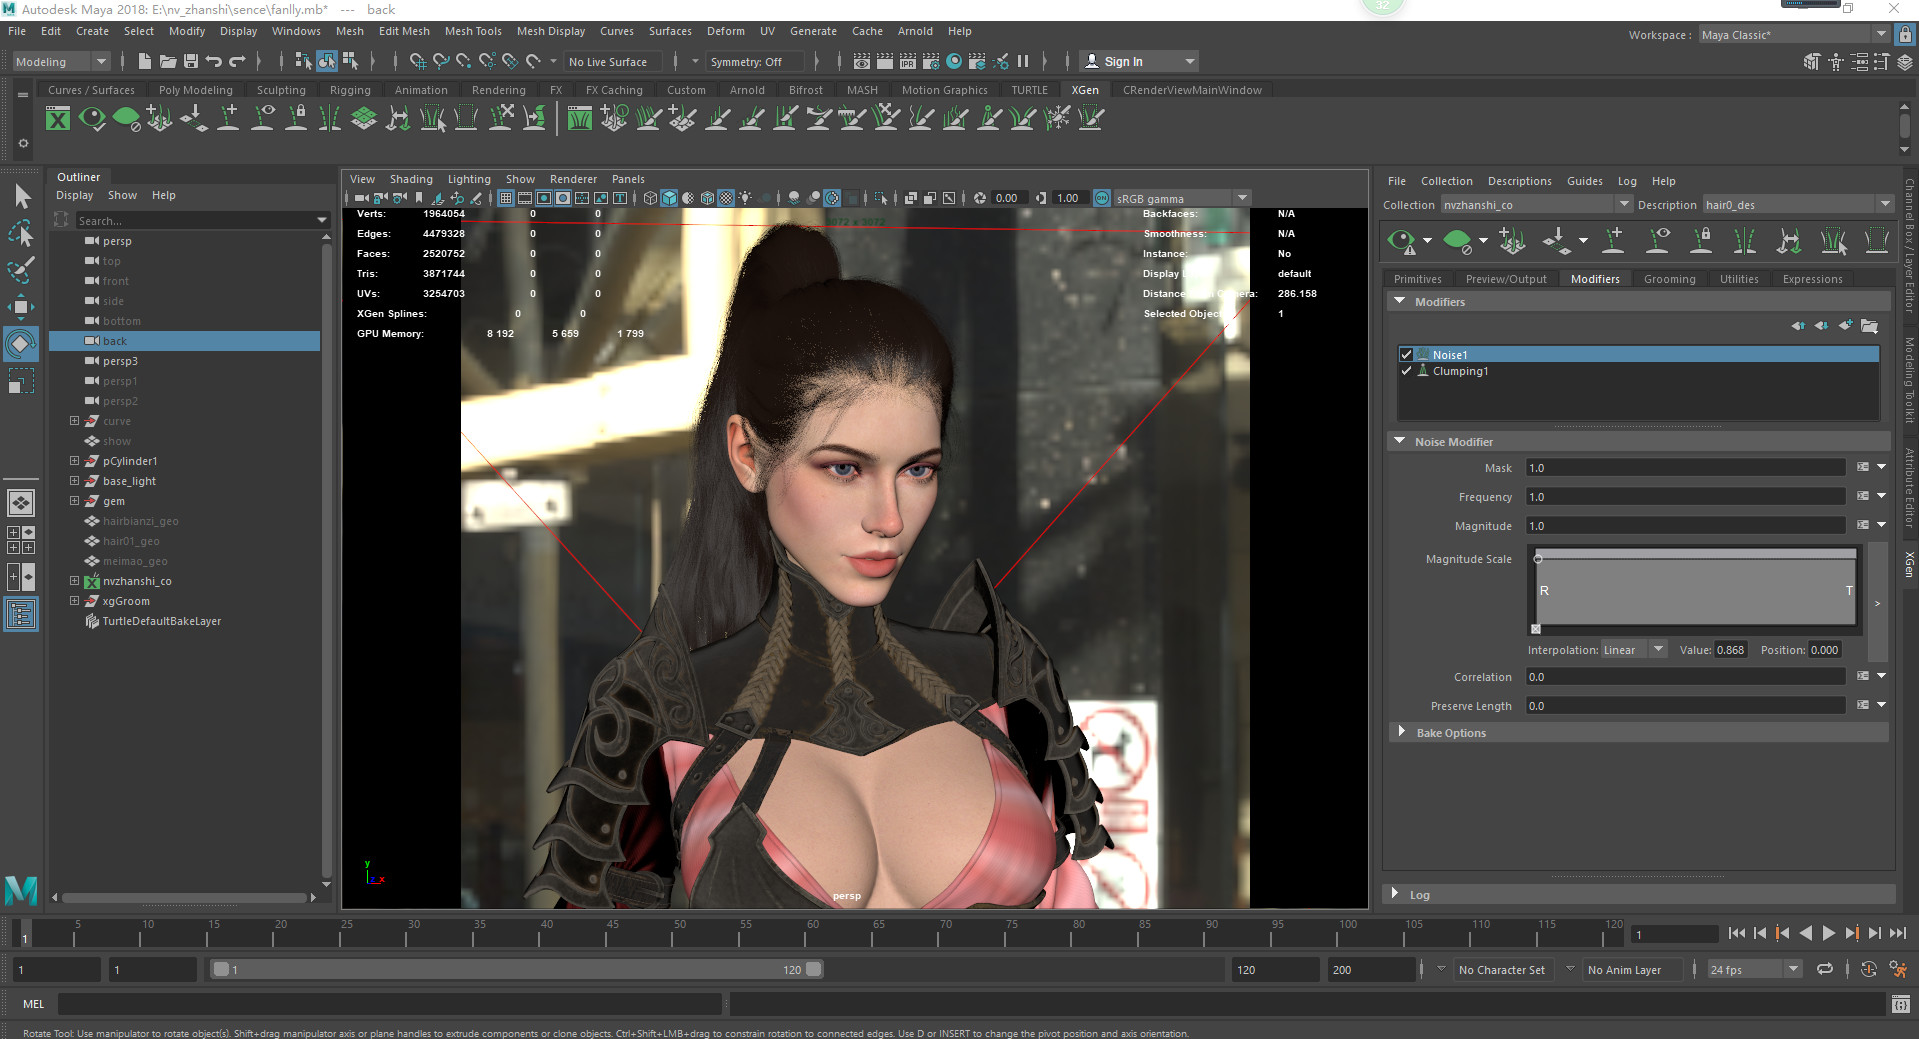Click the play forwards button
This screenshot has height=1039, width=1919.
click(x=1828, y=933)
